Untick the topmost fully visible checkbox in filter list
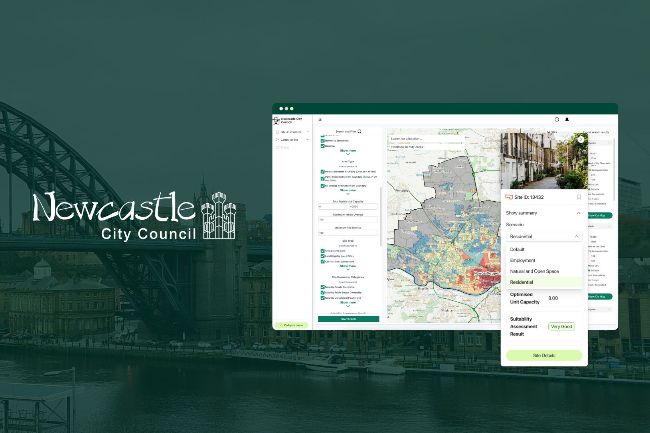650x433 pixels. tap(323, 141)
